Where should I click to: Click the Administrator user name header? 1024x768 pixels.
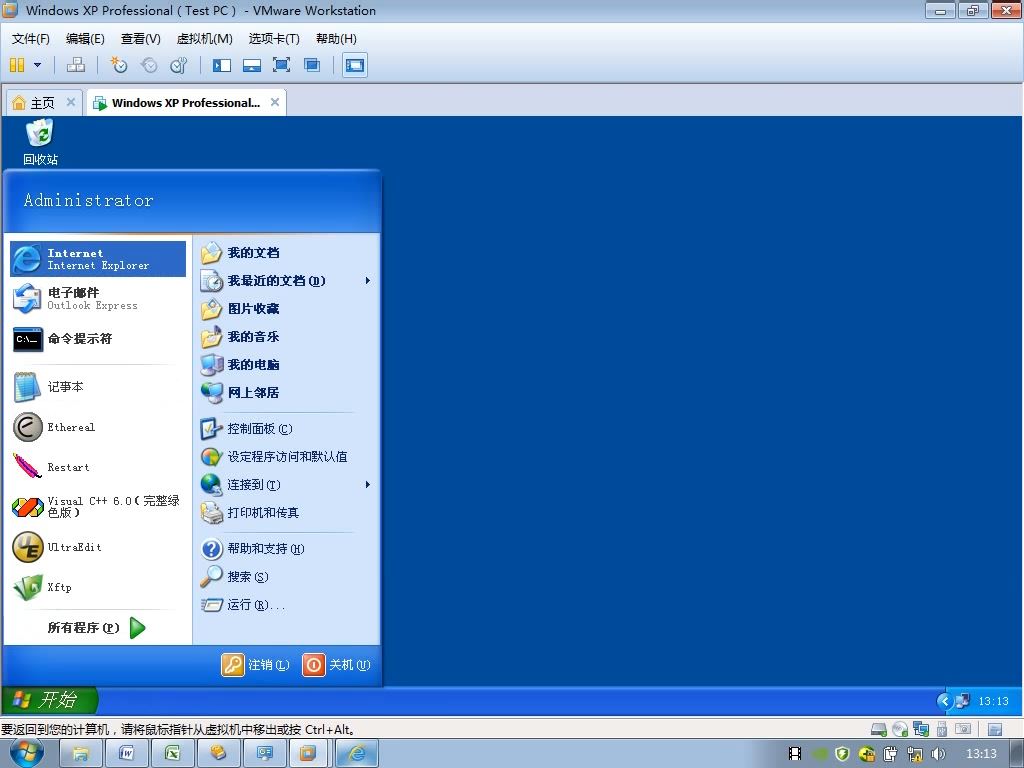point(88,200)
